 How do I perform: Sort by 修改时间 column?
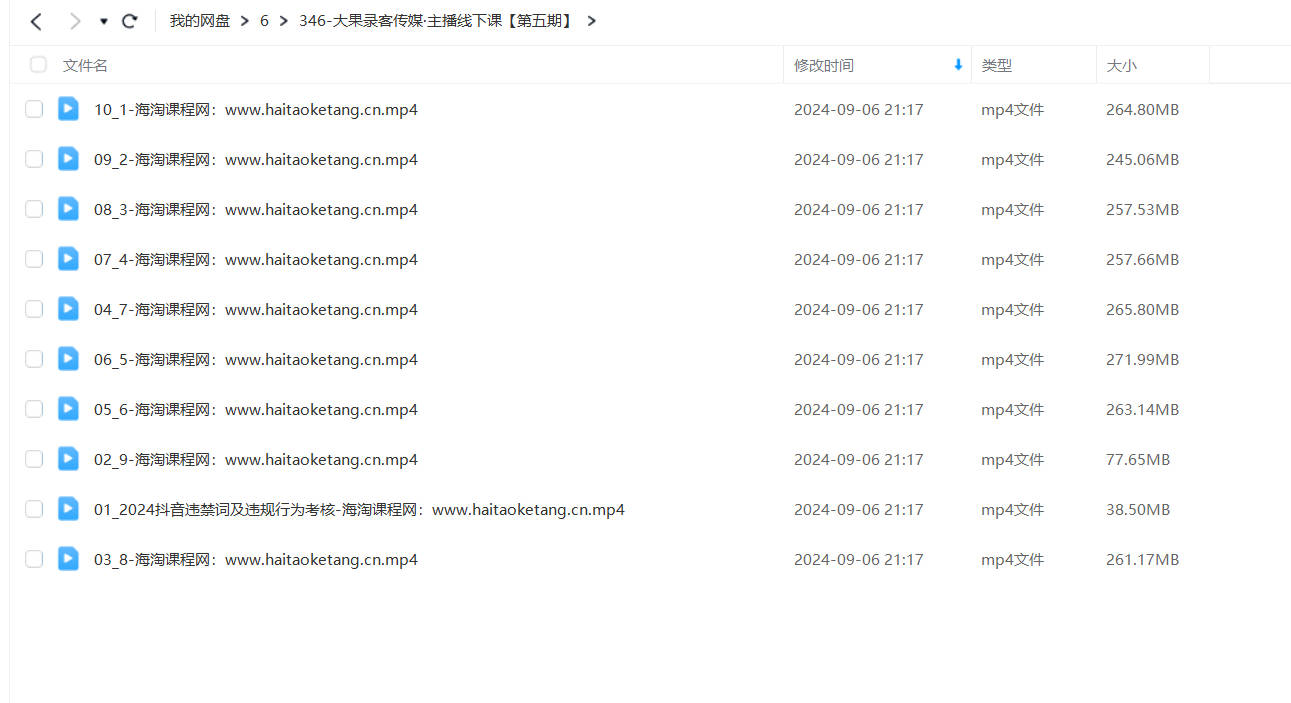click(824, 65)
